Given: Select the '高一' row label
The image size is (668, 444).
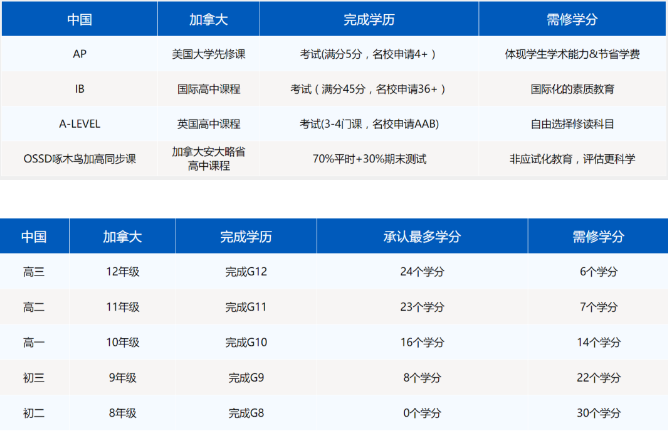Looking at the screenshot, I should click(x=34, y=343).
